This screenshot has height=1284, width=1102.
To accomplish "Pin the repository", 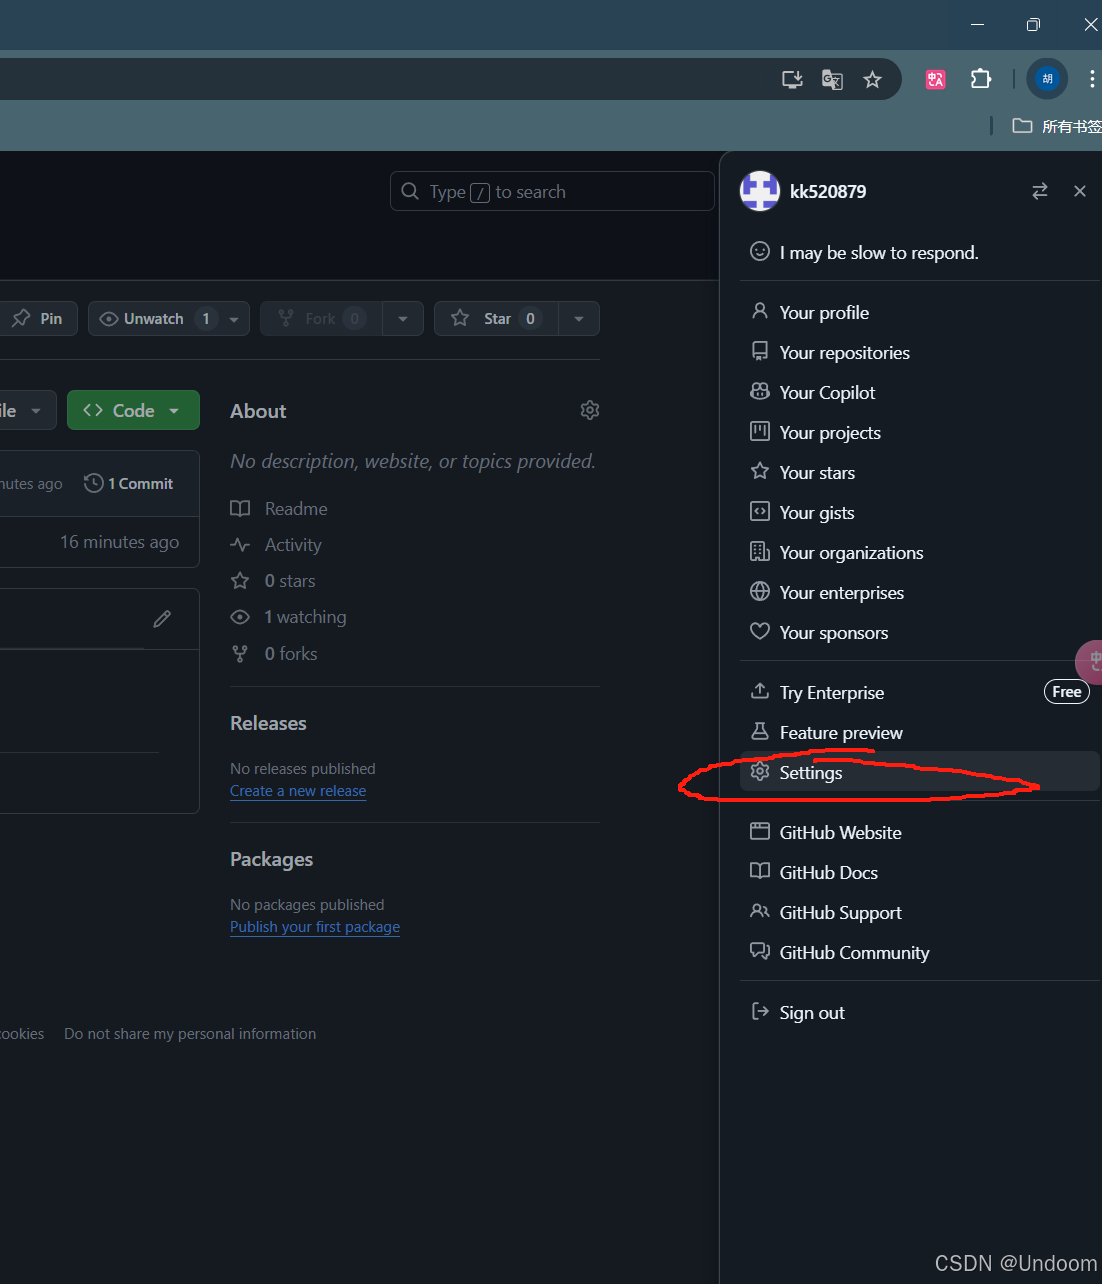I will coord(38,318).
